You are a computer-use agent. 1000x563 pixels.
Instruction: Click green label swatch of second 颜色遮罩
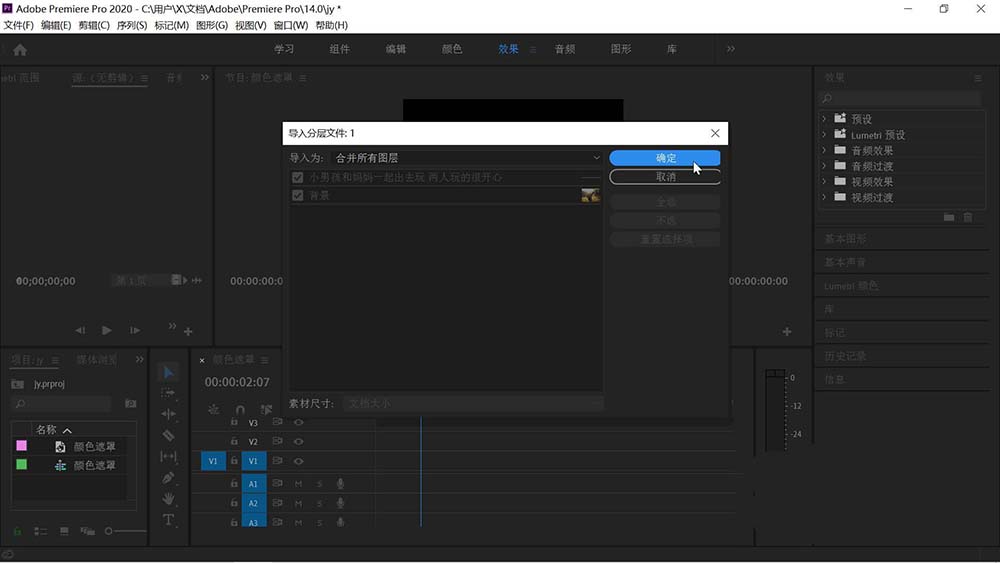pyautogui.click(x=22, y=464)
